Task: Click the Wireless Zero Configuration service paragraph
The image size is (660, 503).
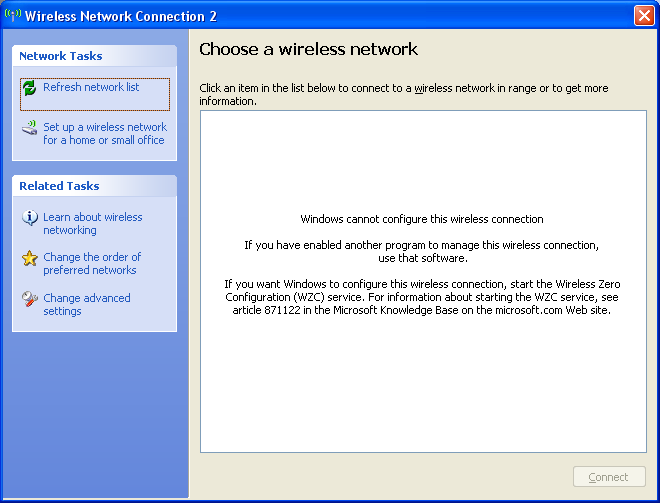Action: [422, 297]
